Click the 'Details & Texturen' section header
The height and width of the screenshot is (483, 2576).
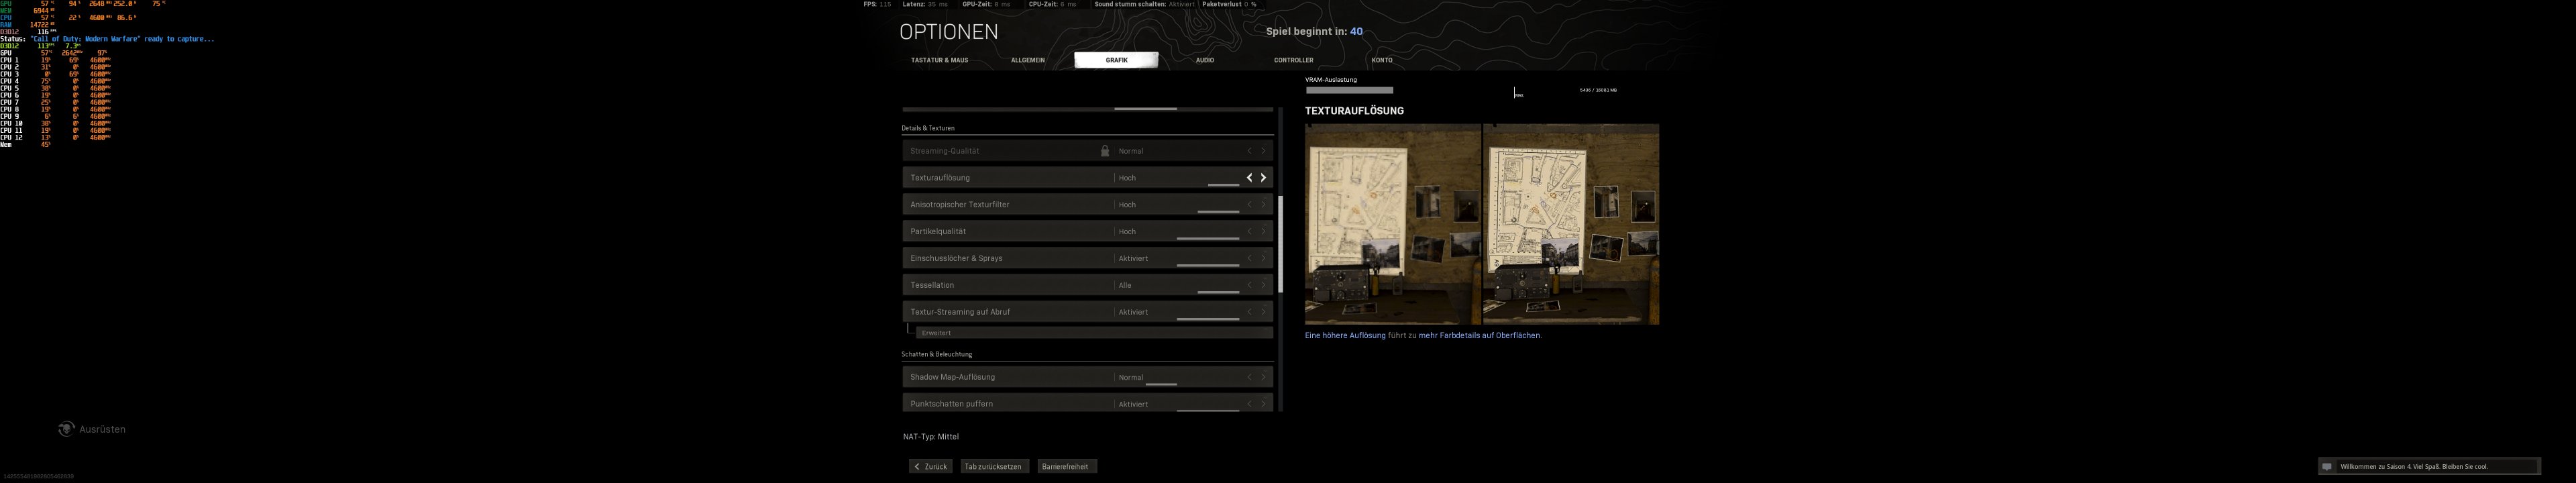928,128
